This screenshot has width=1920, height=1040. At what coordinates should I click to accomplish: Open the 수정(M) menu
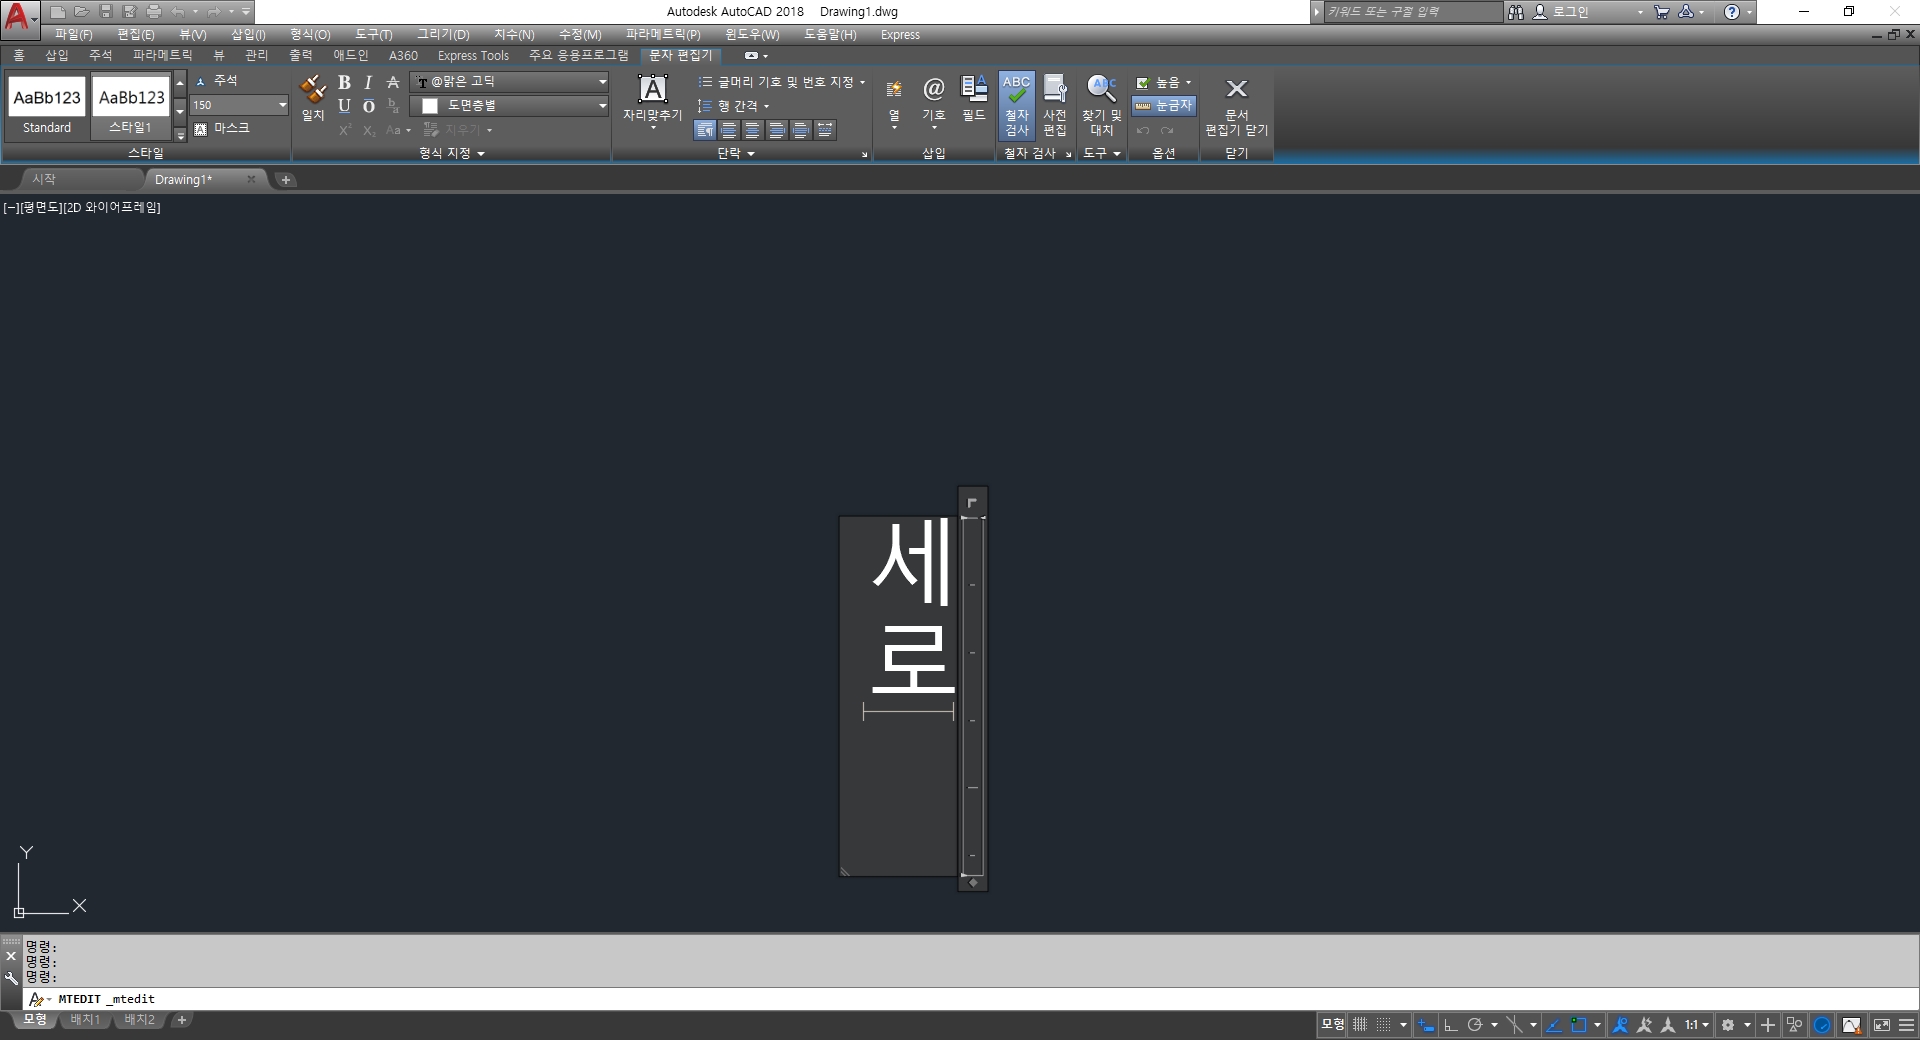pyautogui.click(x=580, y=34)
